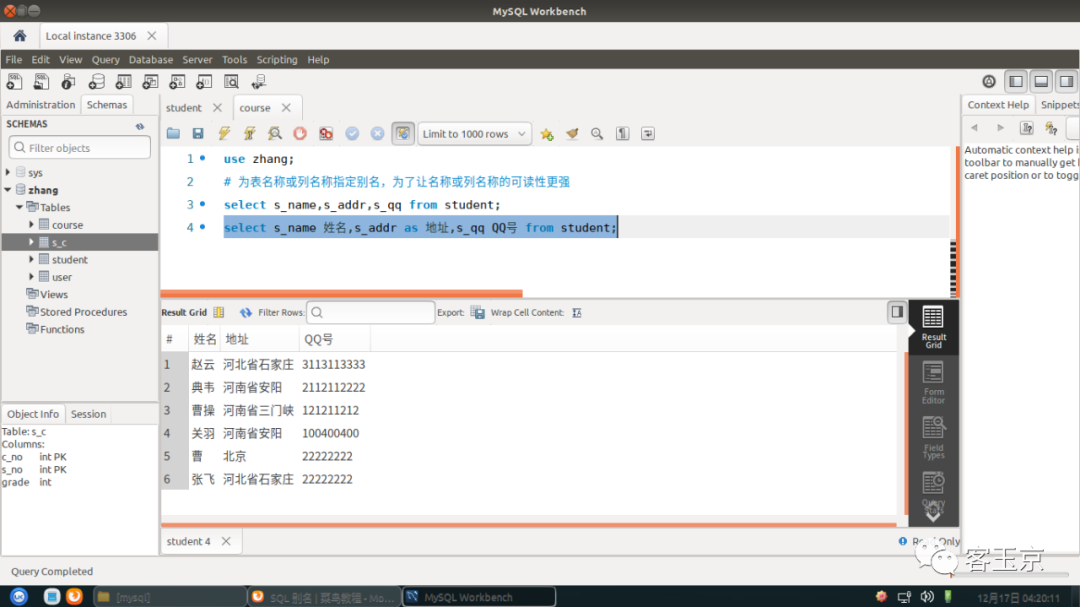Open find panel magnifier icon
Screen dimensions: 1080x607
pyautogui.click(x=597, y=134)
